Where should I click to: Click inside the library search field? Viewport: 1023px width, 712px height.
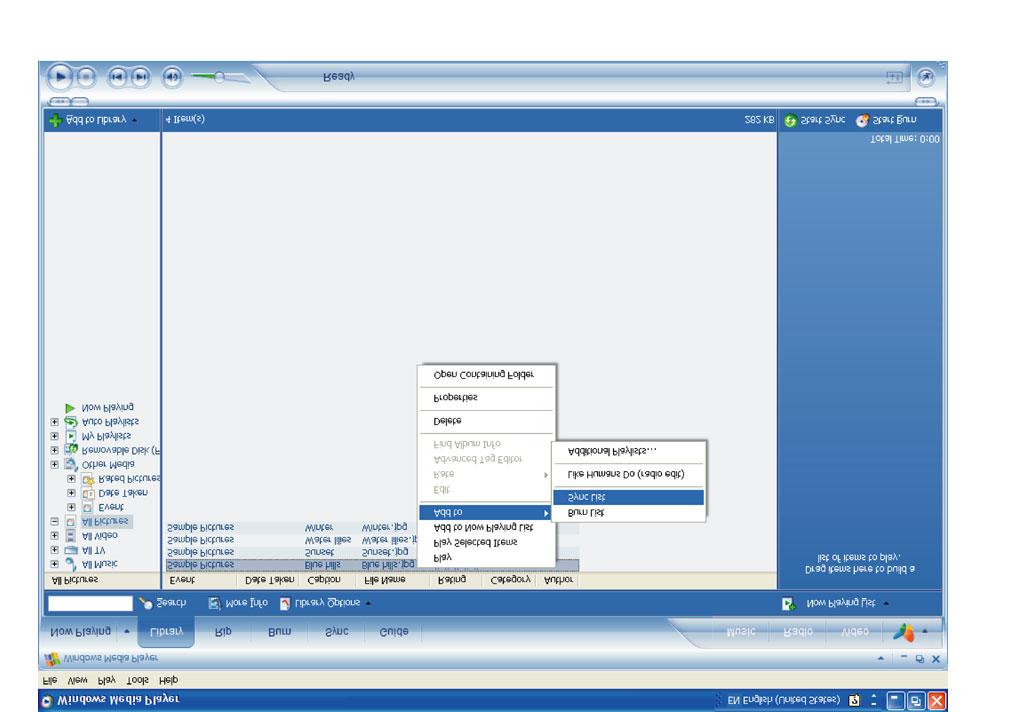pyautogui.click(x=90, y=604)
